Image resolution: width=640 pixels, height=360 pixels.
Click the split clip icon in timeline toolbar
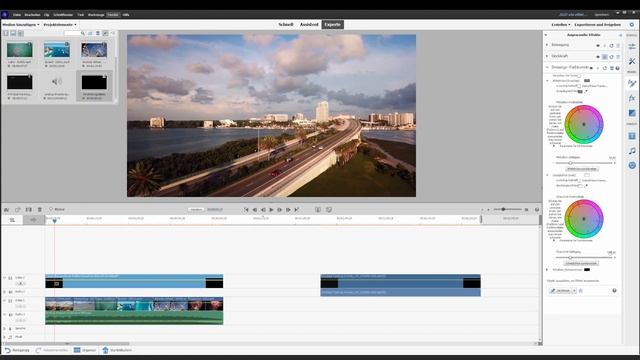pos(29,209)
